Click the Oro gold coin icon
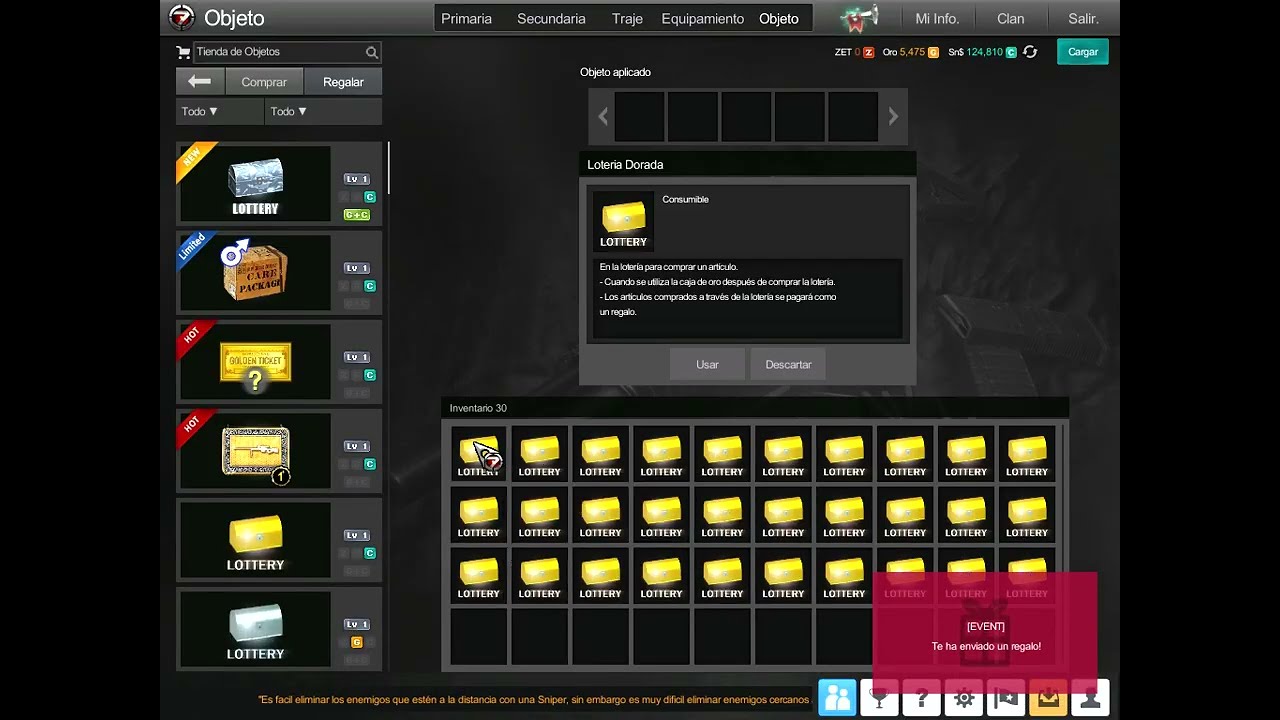 point(934,52)
